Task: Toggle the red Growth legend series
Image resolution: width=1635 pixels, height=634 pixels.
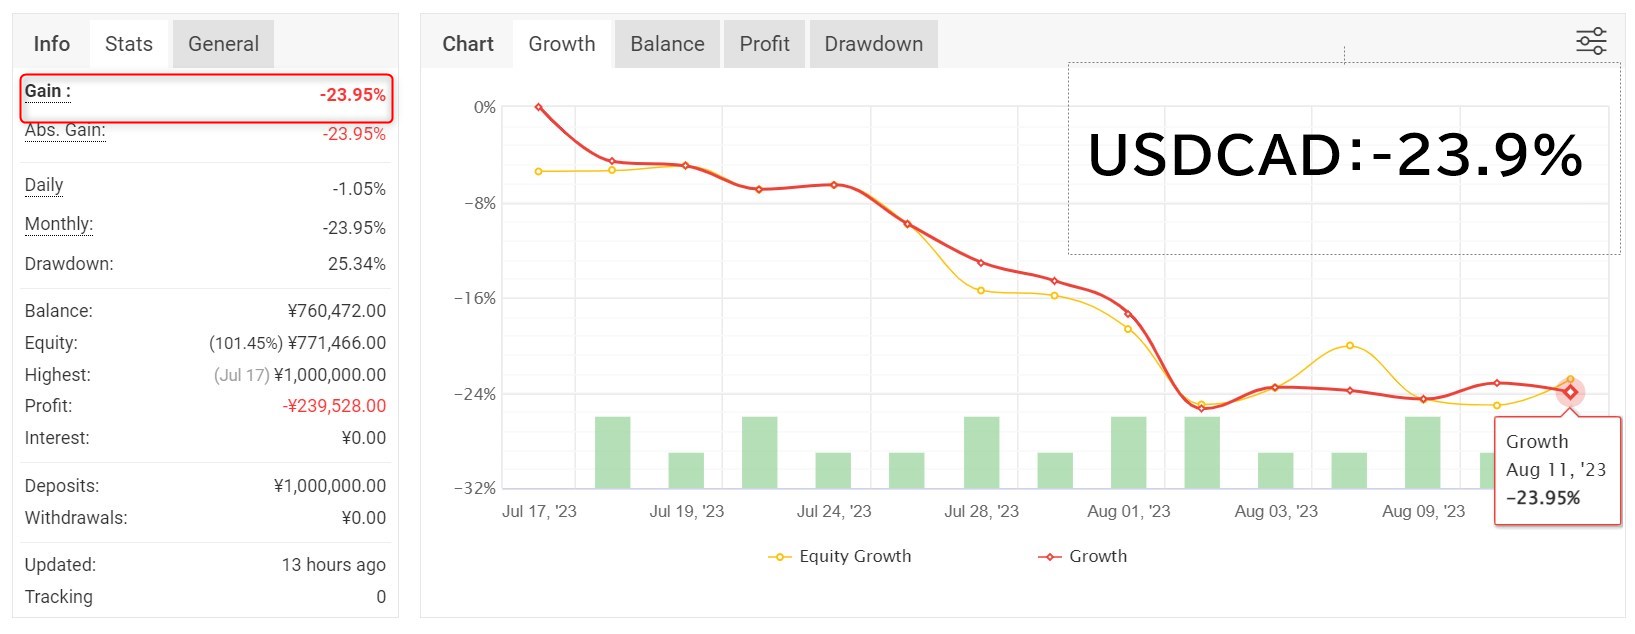Action: pyautogui.click(x=1082, y=556)
